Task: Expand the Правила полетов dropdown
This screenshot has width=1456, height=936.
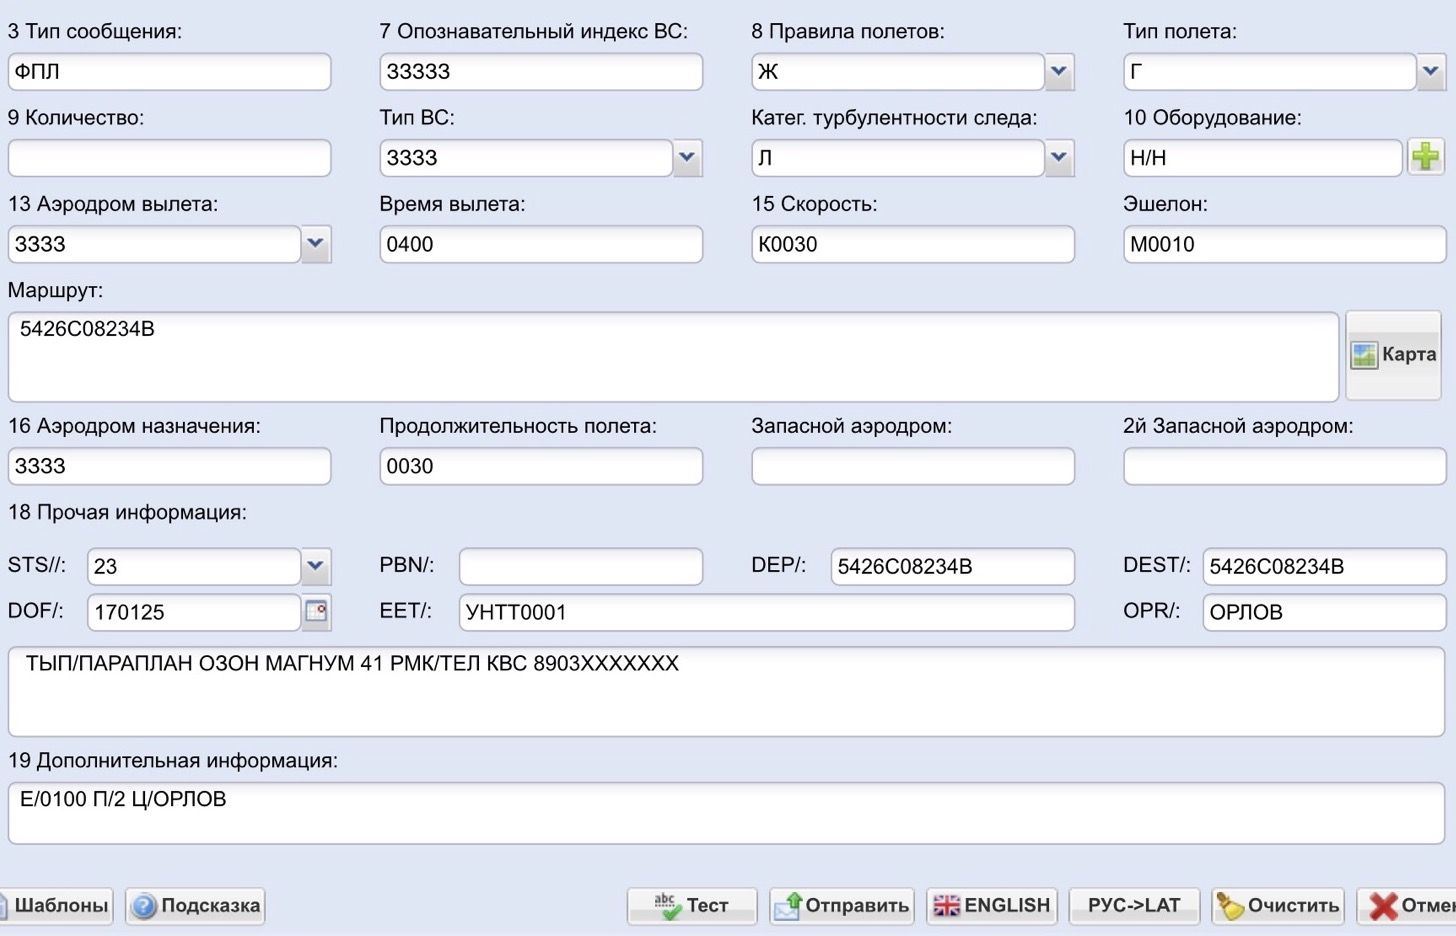Action: [x=1059, y=71]
